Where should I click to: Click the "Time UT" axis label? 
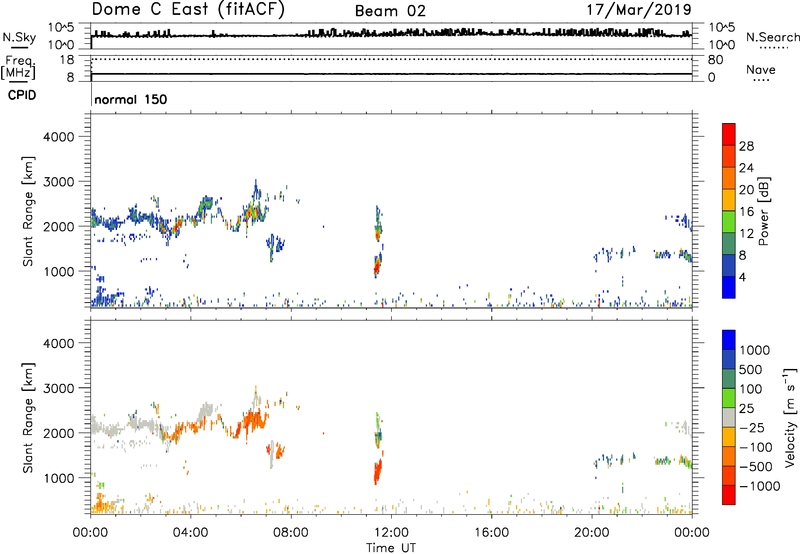tap(391, 548)
